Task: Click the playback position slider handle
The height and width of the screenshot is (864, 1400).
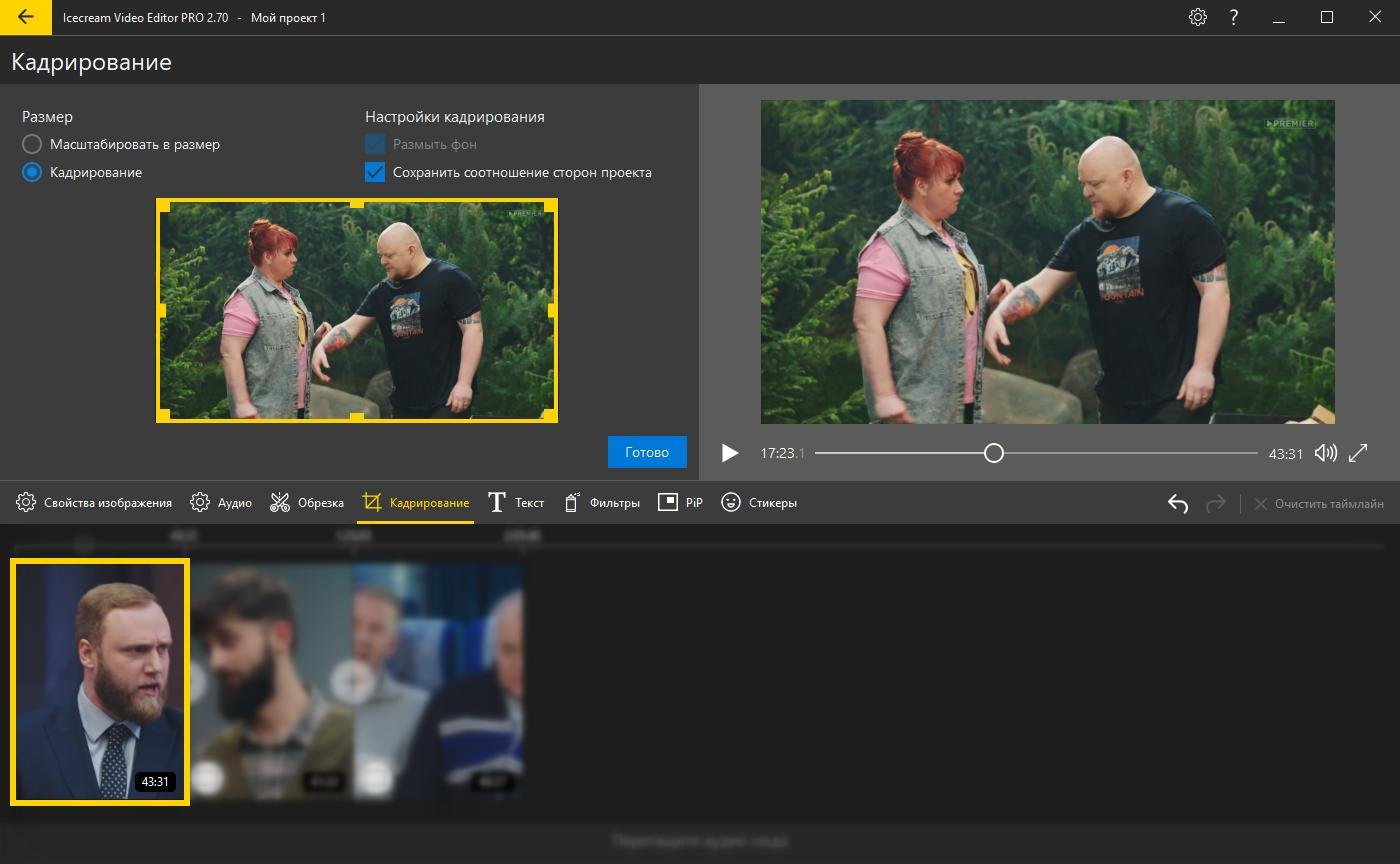Action: point(993,453)
